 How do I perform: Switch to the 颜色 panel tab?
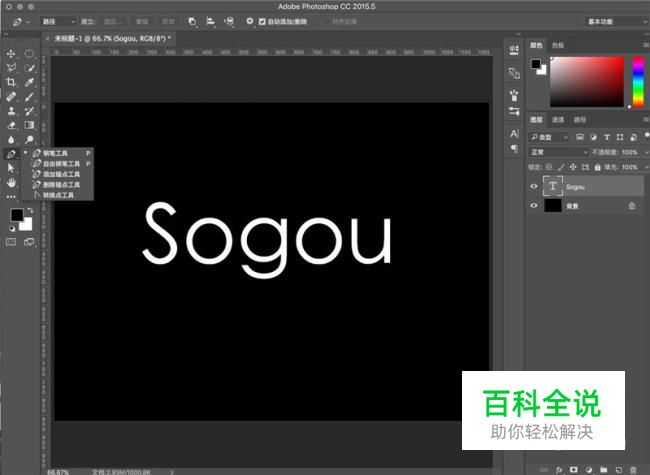(536, 45)
